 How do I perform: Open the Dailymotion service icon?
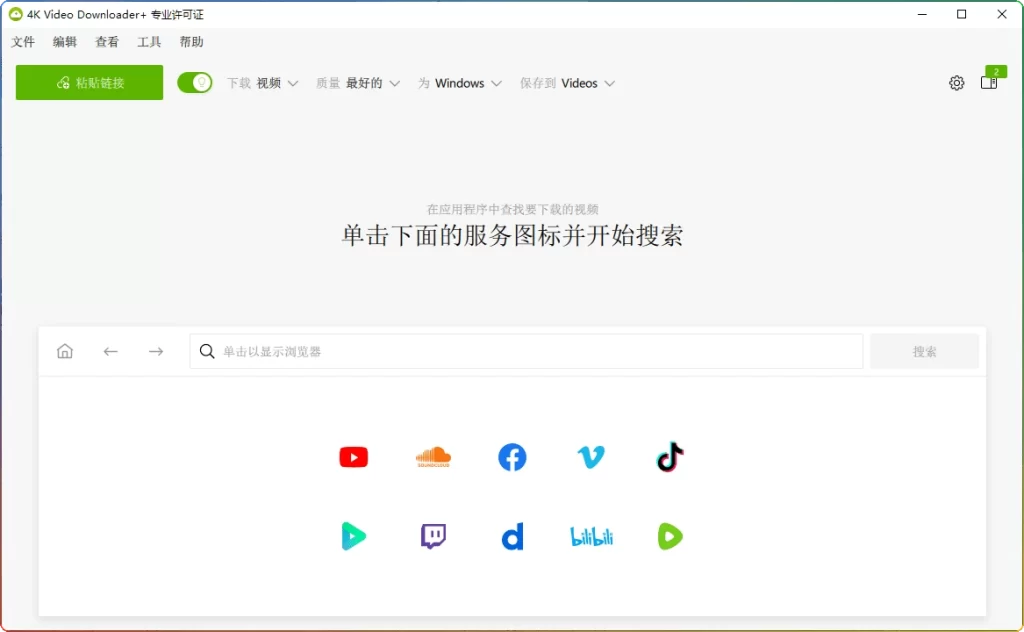click(512, 536)
